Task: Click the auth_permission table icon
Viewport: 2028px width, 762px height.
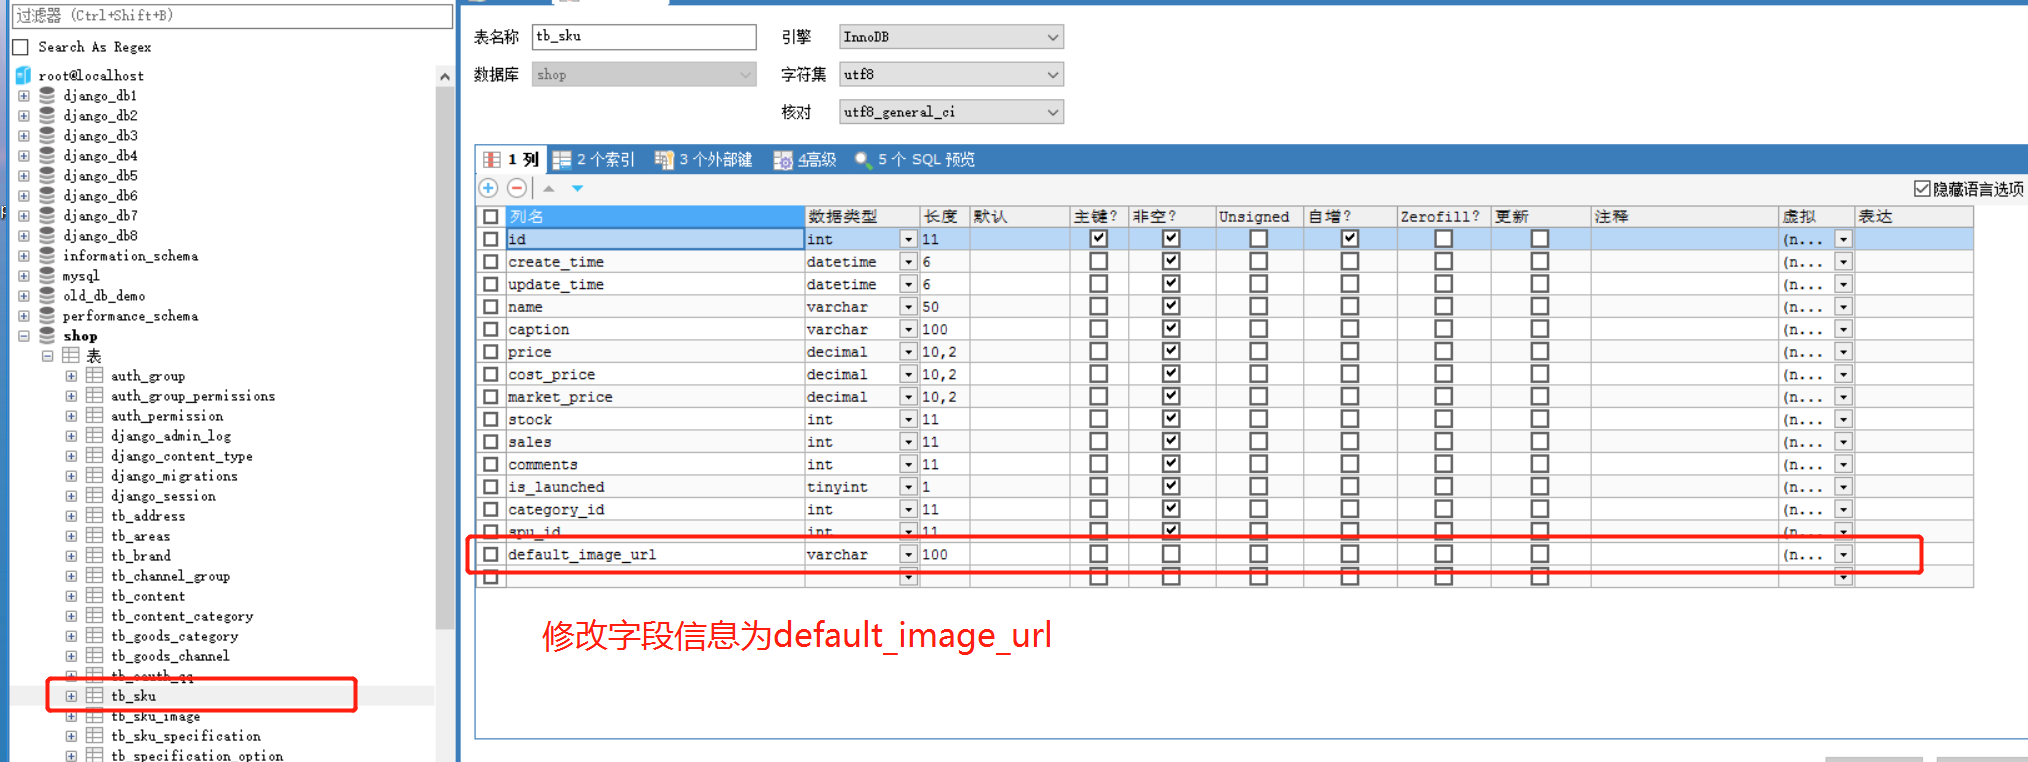Action: [95, 415]
